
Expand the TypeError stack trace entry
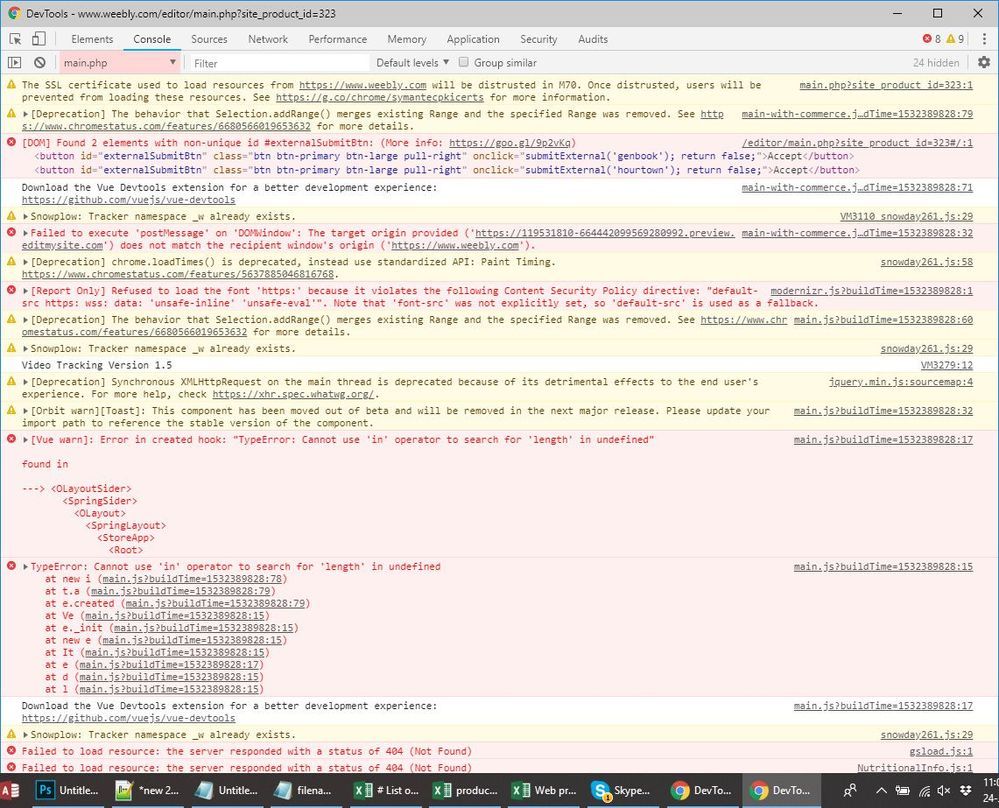tap(26, 567)
